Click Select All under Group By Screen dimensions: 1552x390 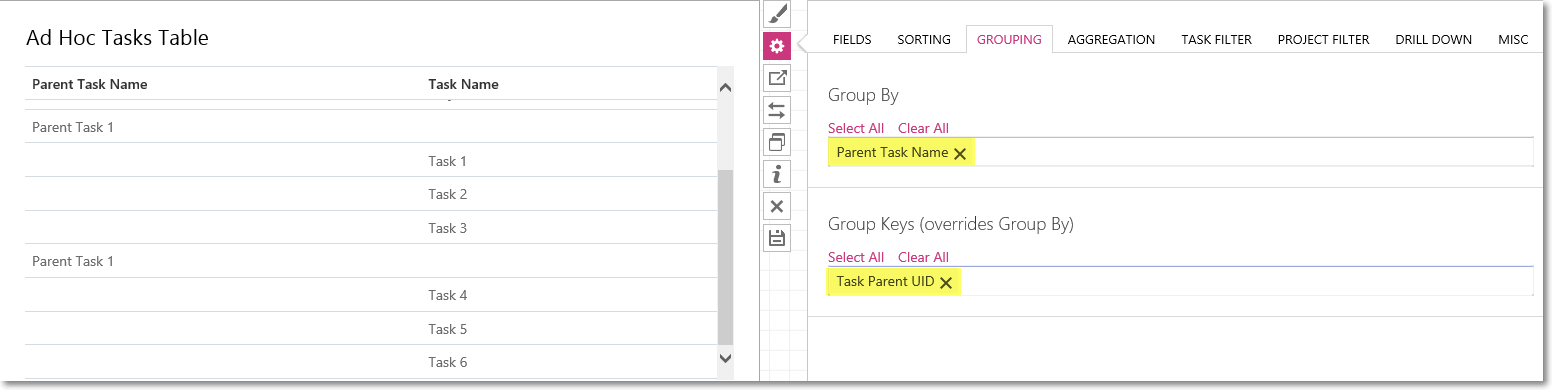pyautogui.click(x=856, y=128)
